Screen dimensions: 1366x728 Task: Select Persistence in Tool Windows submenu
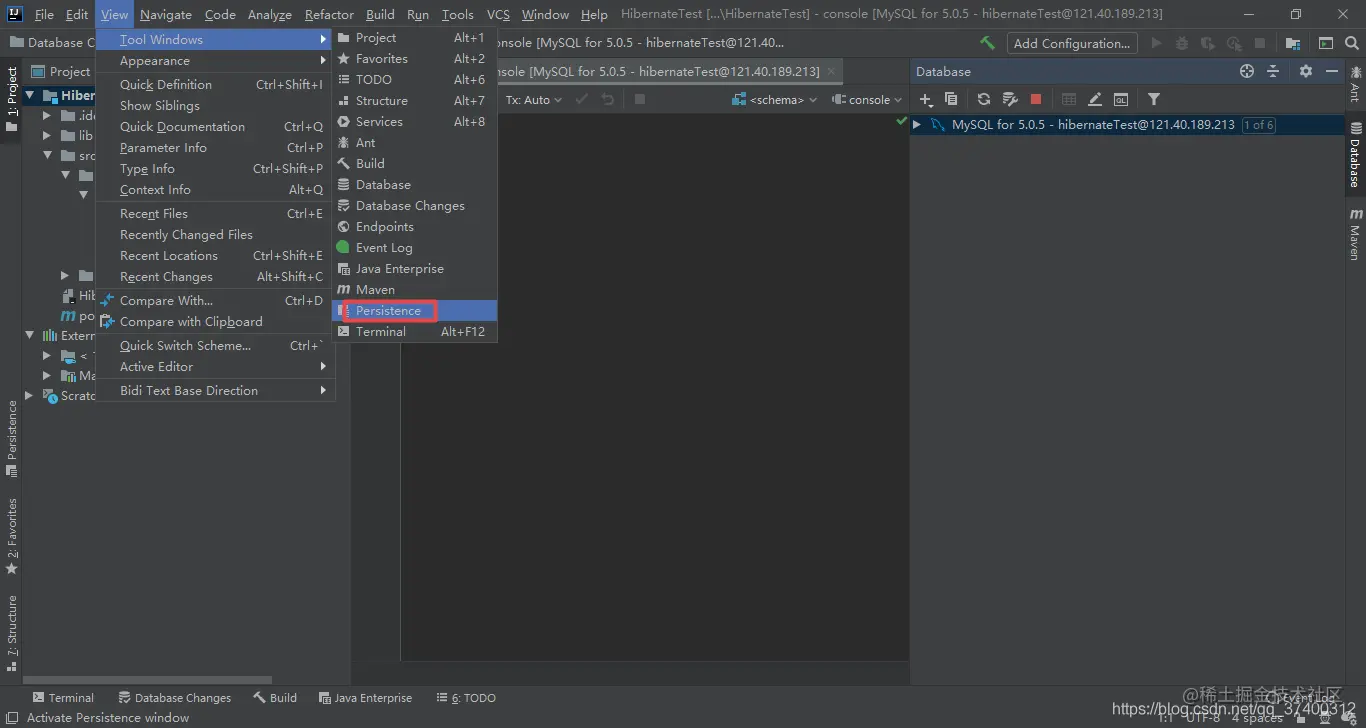point(414,310)
